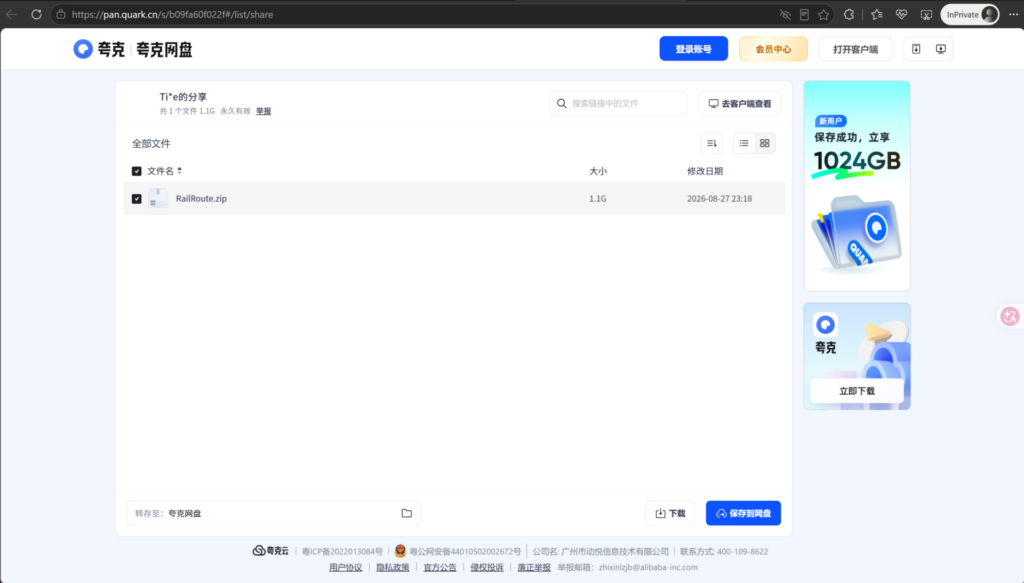Open the favorites list icon
The width and height of the screenshot is (1024, 583).
pyautogui.click(x=876, y=14)
